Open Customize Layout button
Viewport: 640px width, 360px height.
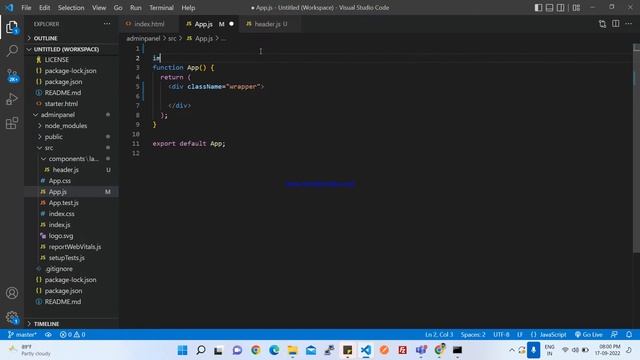576,8
